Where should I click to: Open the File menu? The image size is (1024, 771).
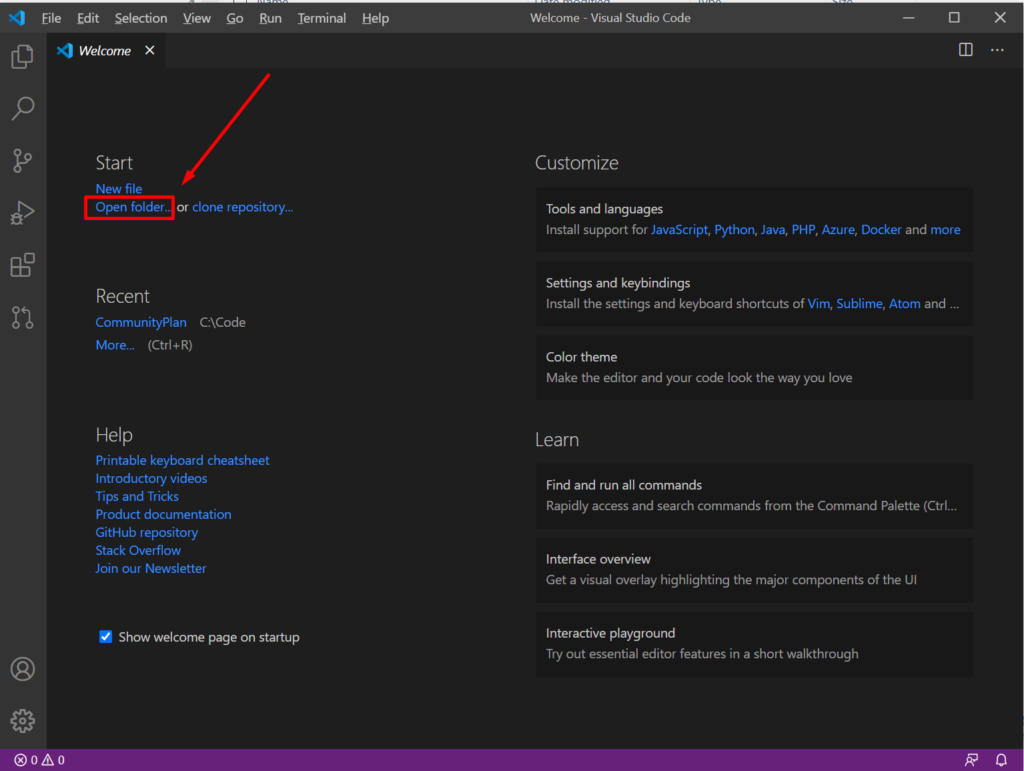pos(51,18)
